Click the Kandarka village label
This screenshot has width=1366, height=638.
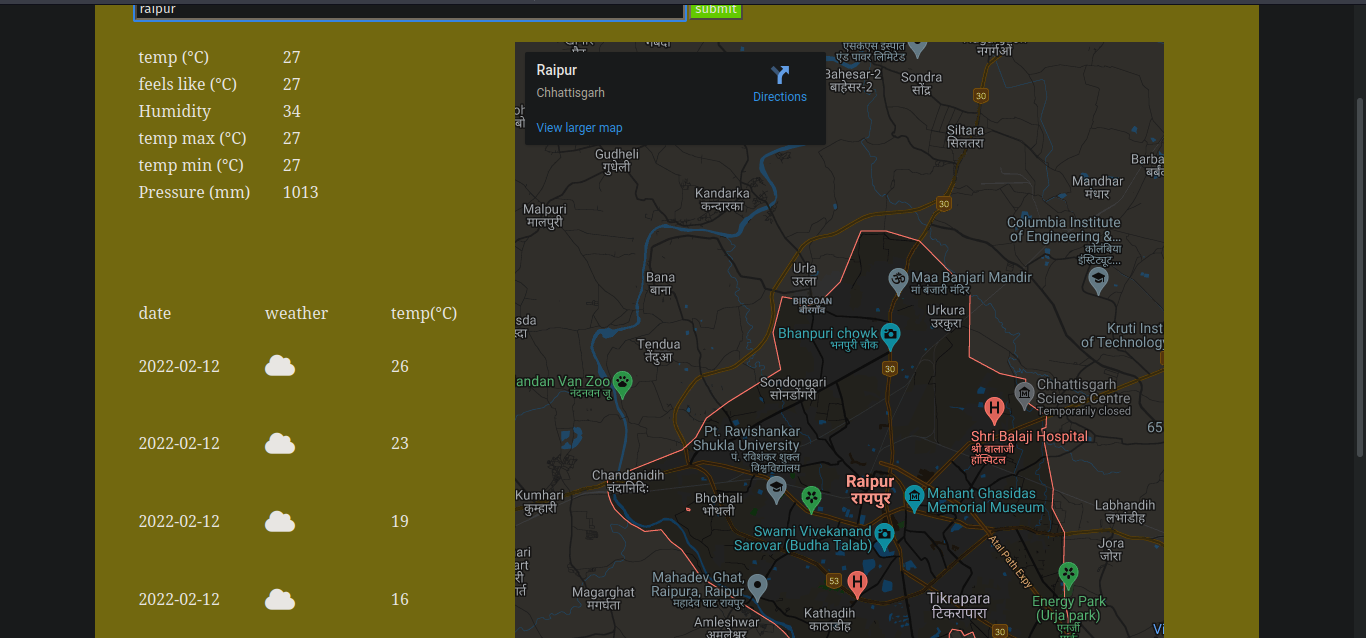722,200
